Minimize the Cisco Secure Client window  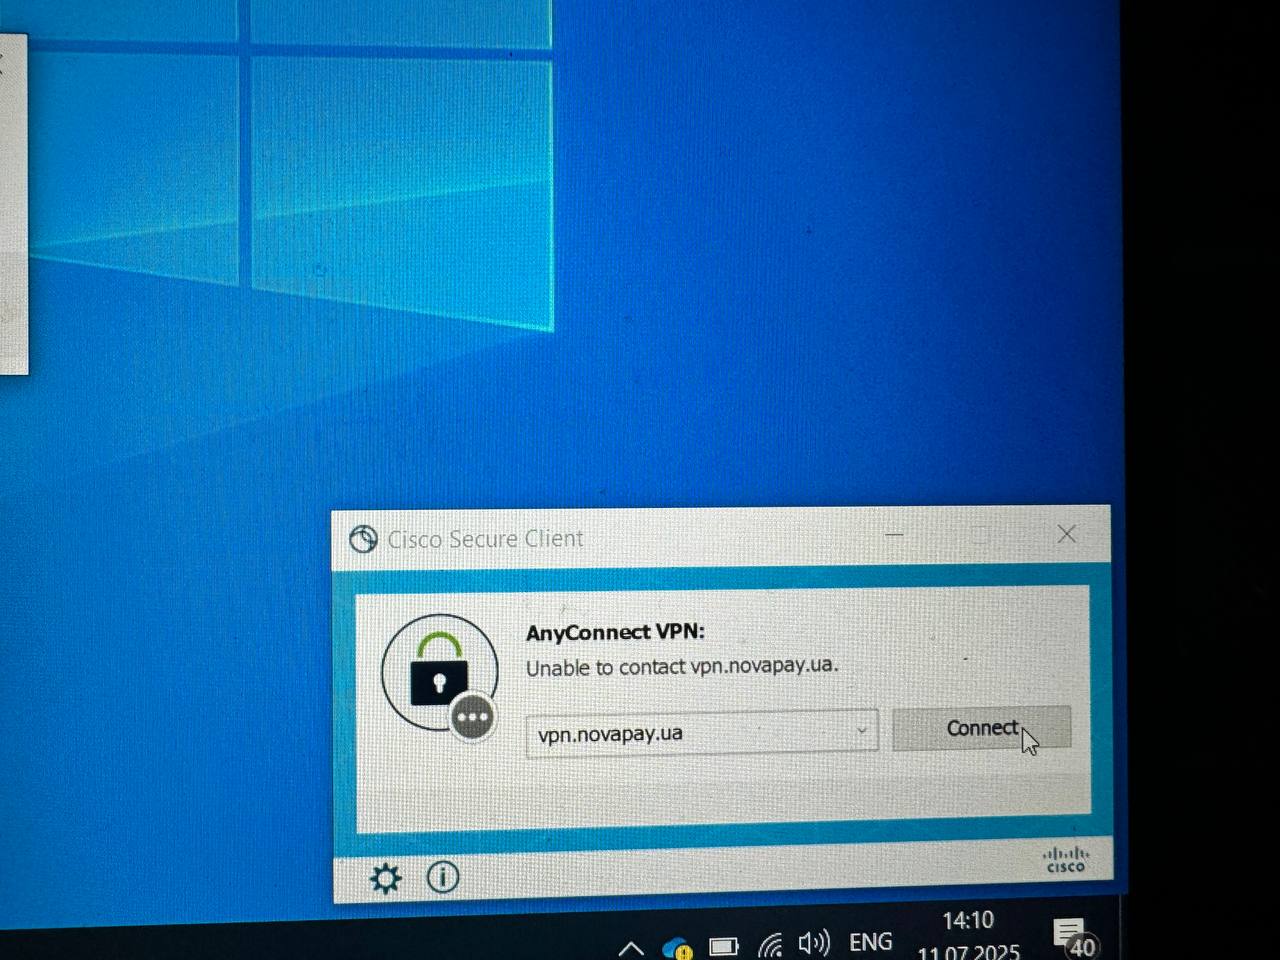tap(894, 535)
